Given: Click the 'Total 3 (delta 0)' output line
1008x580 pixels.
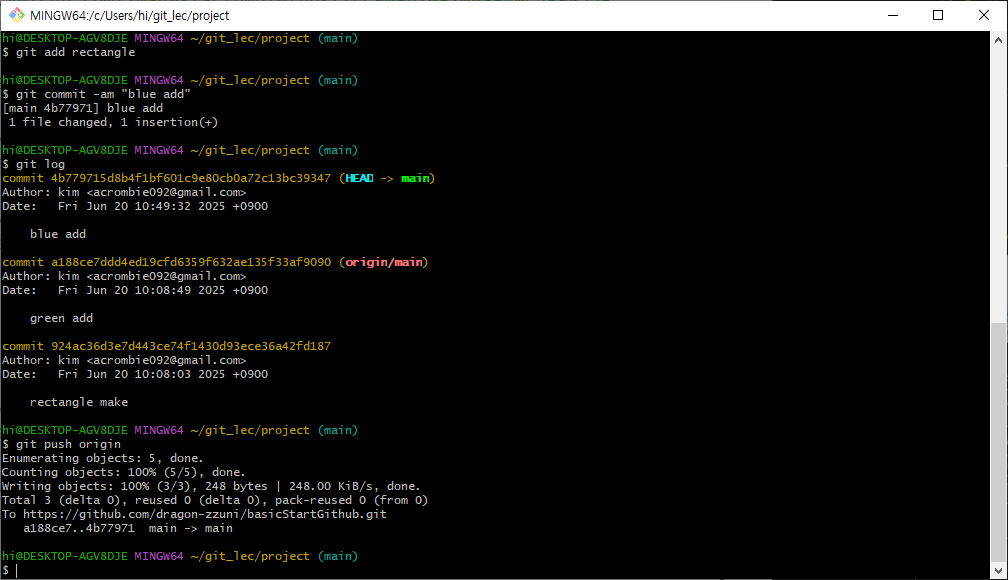Looking at the screenshot, I should click(215, 500).
